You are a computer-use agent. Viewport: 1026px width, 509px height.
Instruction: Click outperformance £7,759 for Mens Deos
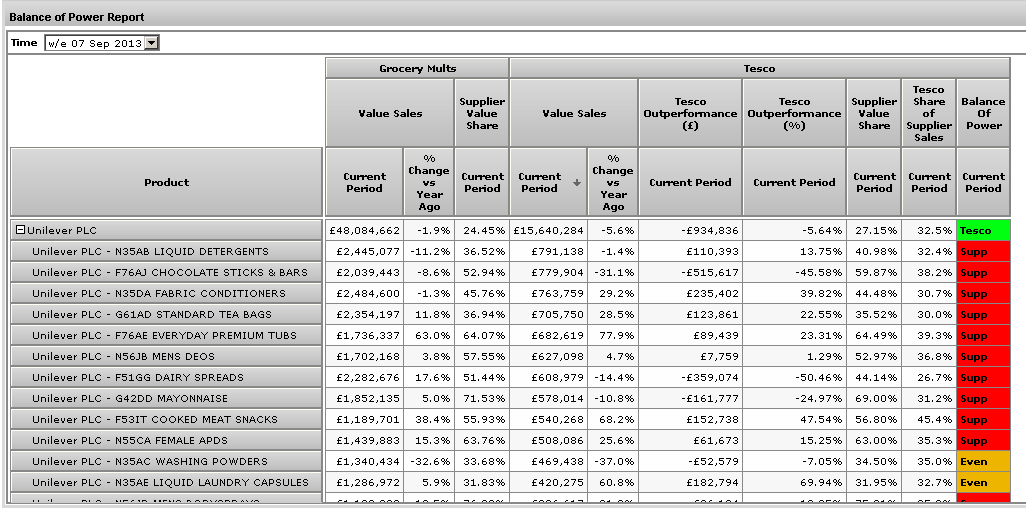pos(690,356)
